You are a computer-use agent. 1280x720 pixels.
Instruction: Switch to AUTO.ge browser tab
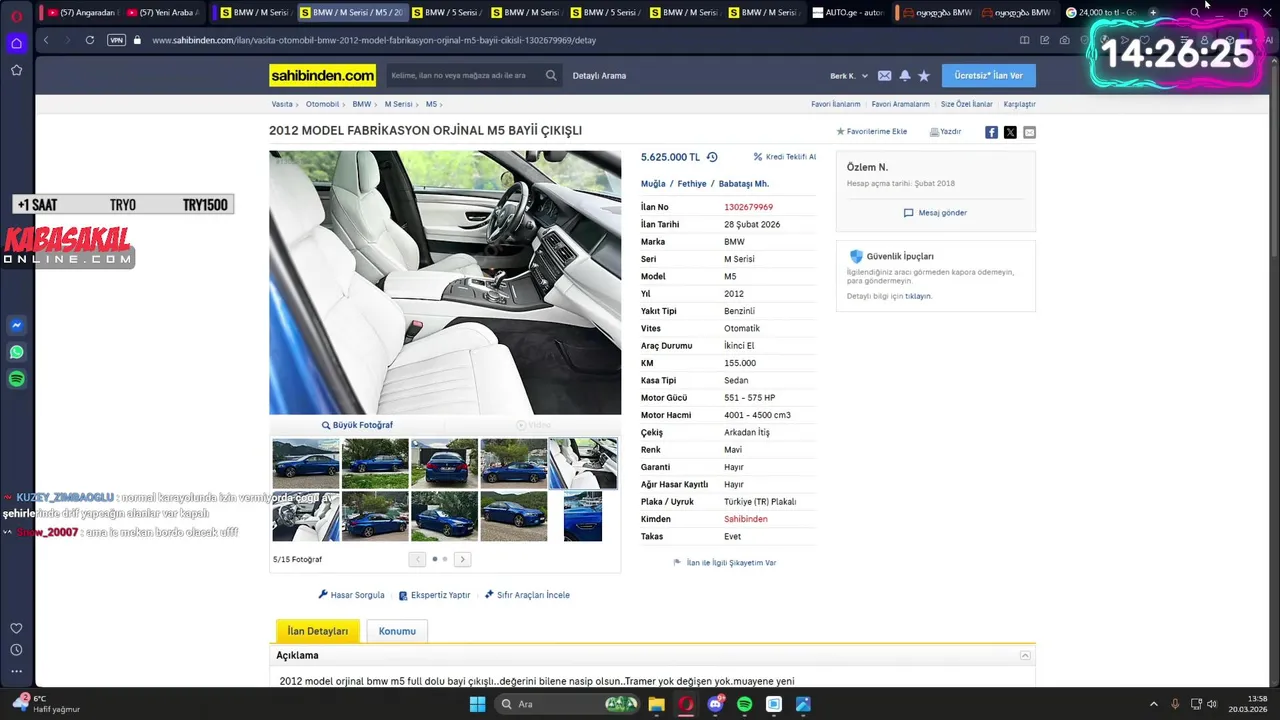pyautogui.click(x=848, y=13)
